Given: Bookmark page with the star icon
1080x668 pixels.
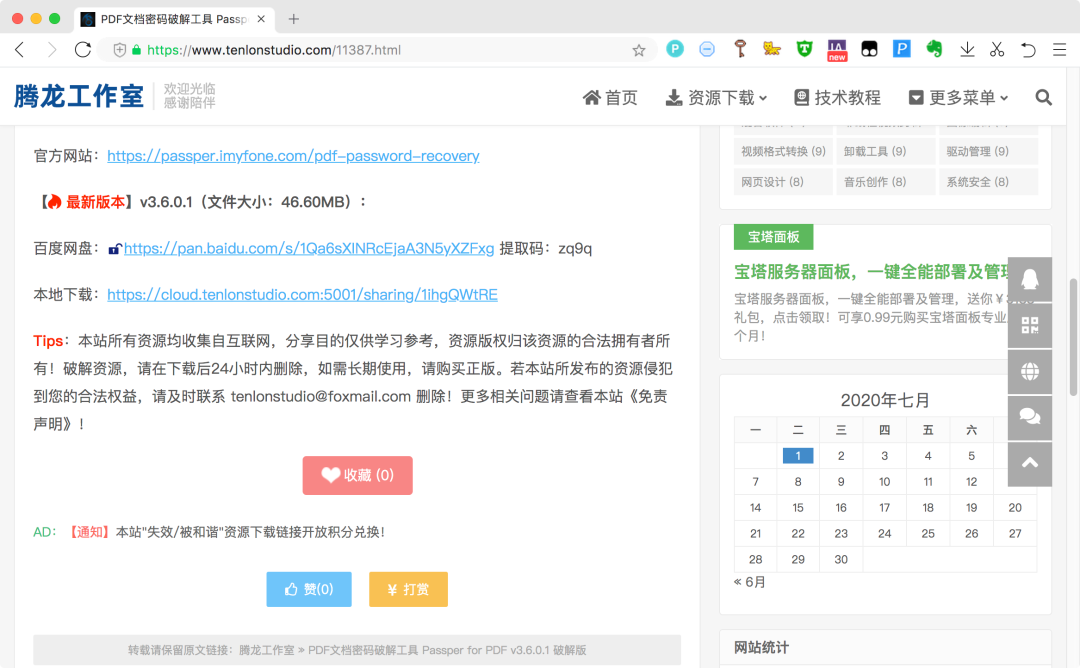Looking at the screenshot, I should pos(639,50).
